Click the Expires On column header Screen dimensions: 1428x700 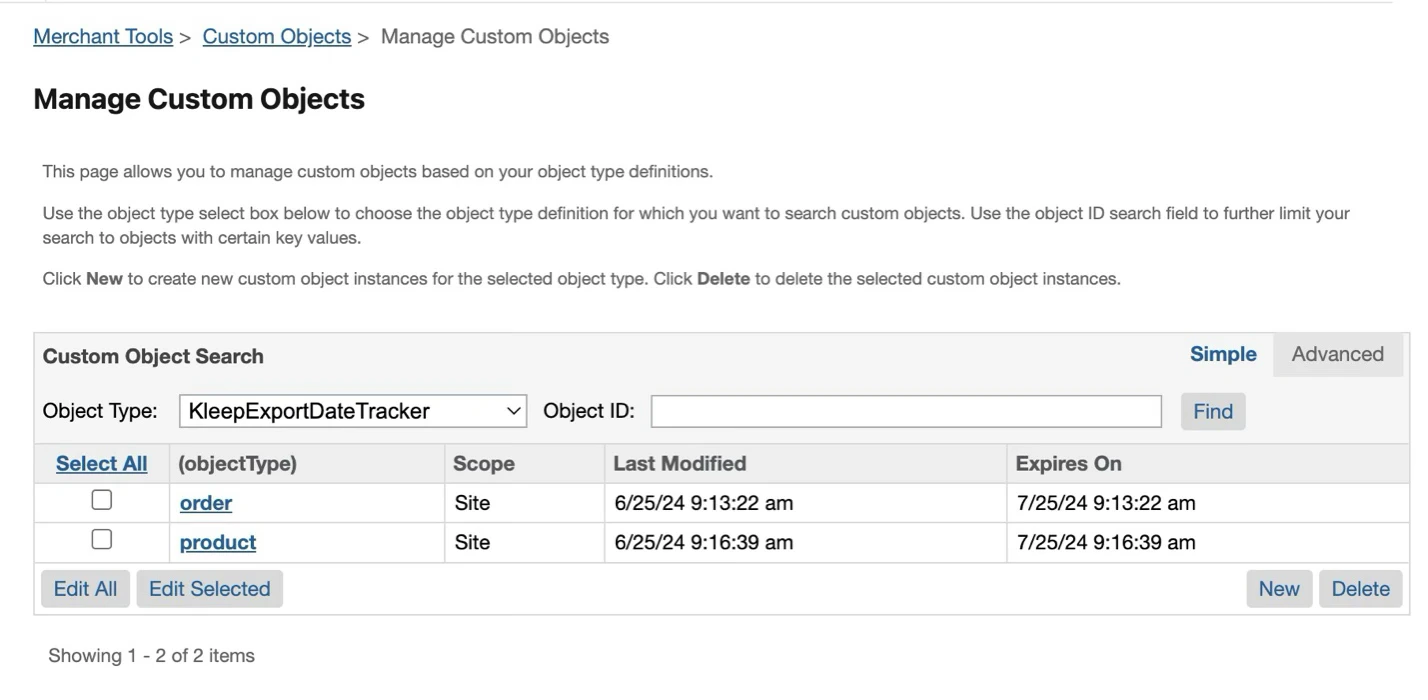pos(1068,464)
